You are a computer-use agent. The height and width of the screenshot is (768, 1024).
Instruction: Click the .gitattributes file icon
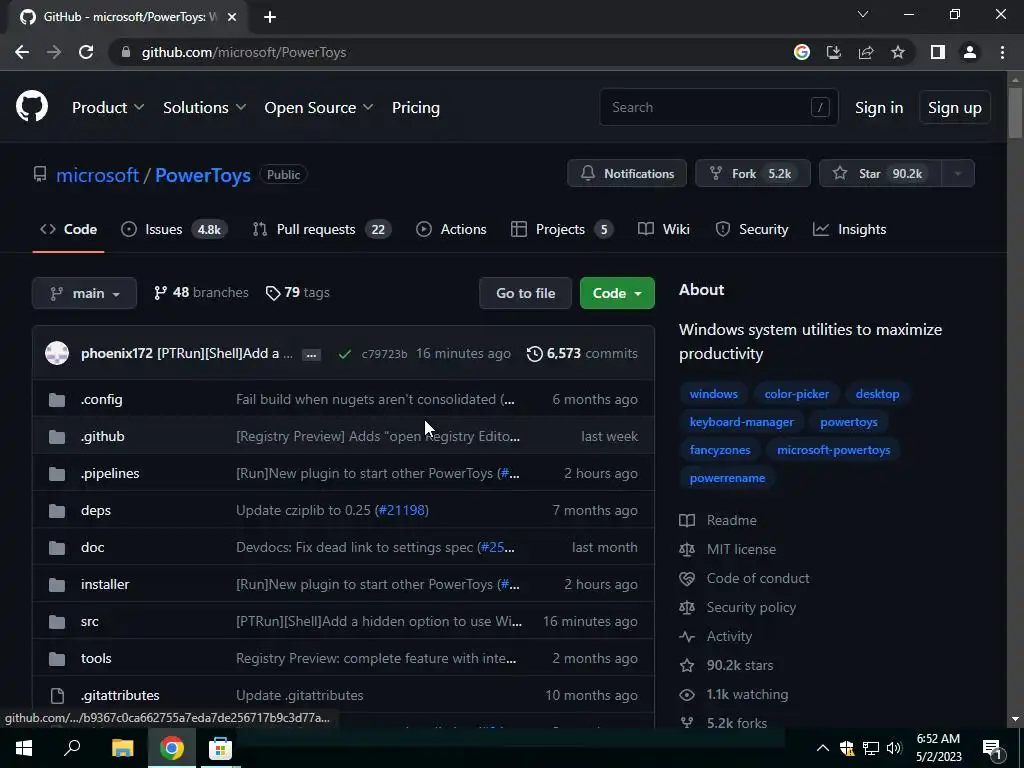[x=57, y=696]
